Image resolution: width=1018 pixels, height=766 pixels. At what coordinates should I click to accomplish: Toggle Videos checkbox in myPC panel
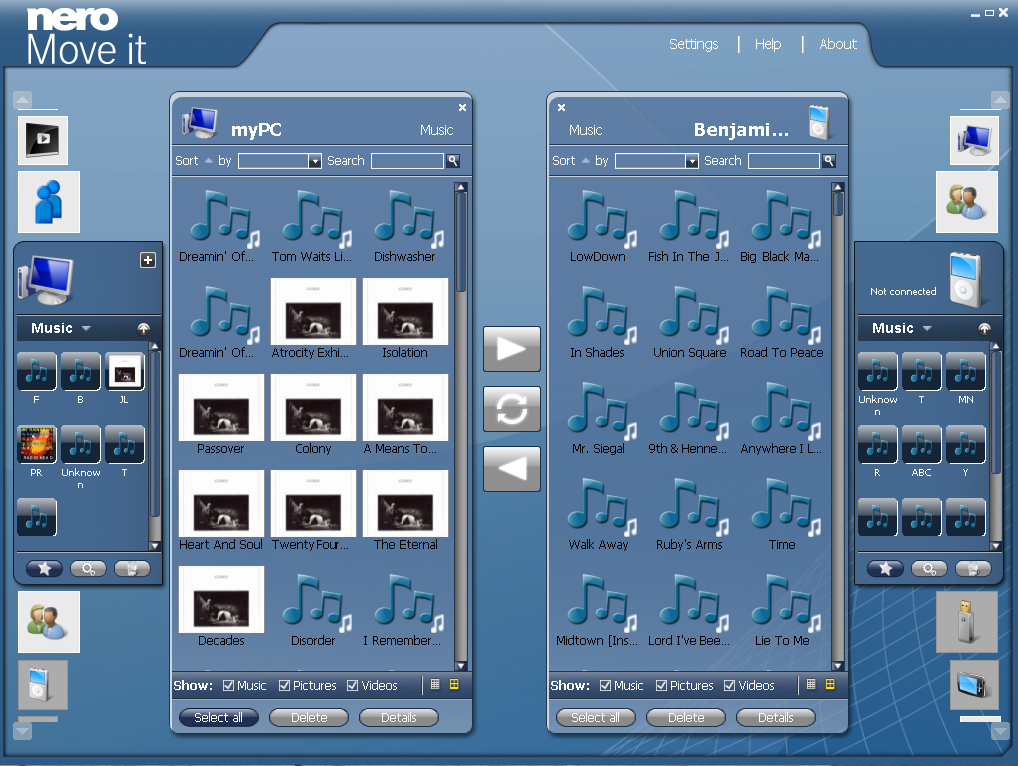click(x=353, y=686)
